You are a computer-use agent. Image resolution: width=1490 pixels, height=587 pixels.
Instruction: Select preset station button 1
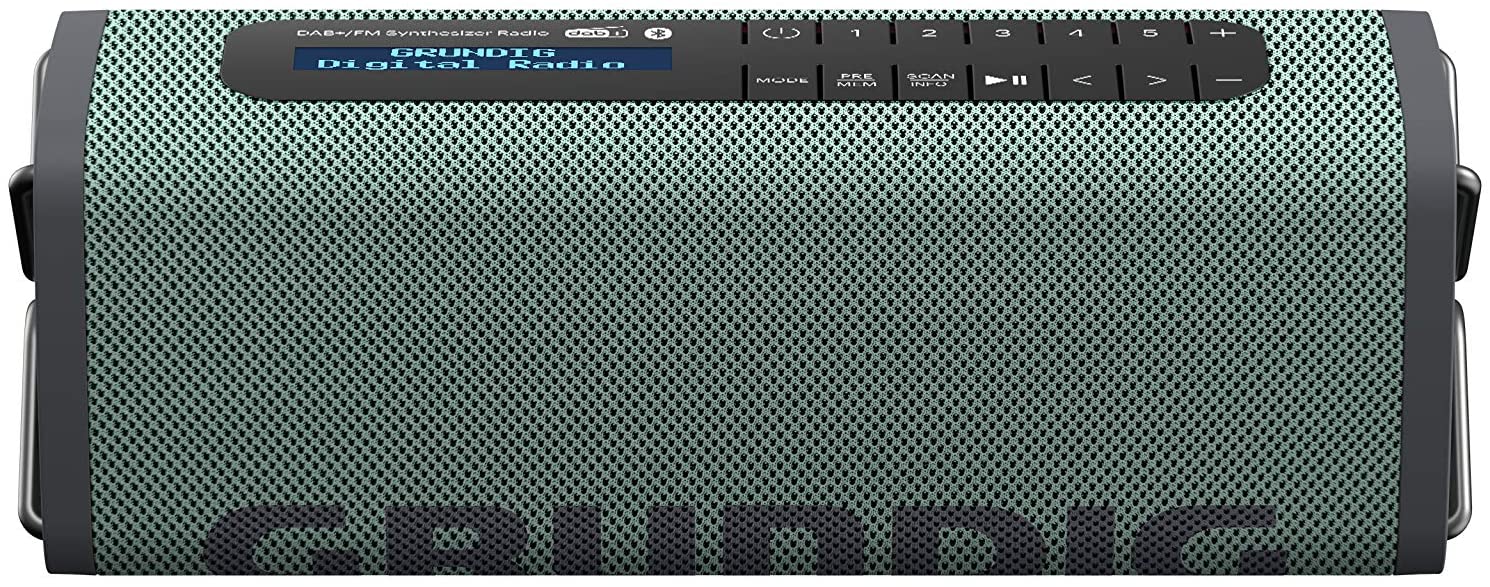point(854,33)
